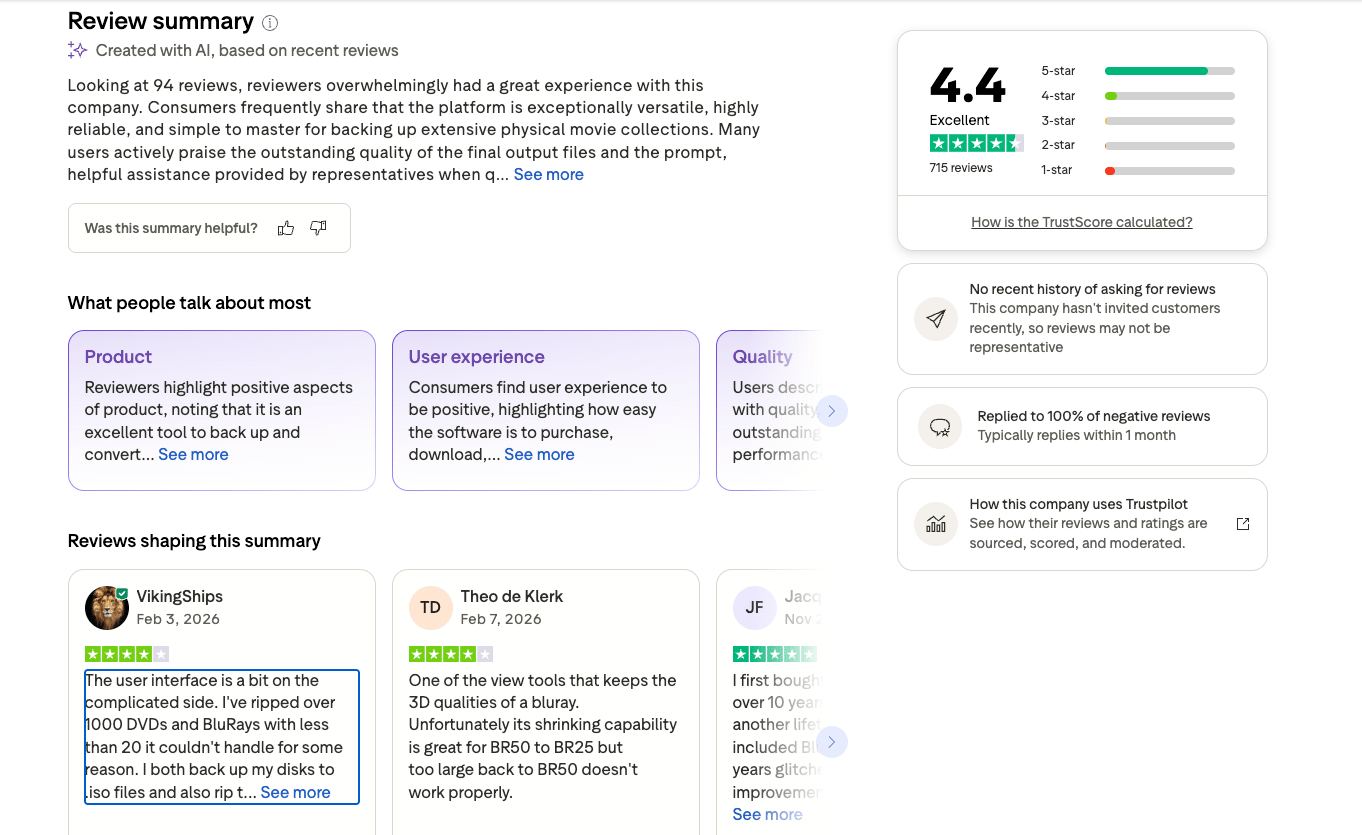The height and width of the screenshot is (835, 1362).
Task: Open the Quality topic card
Action: pos(769,411)
